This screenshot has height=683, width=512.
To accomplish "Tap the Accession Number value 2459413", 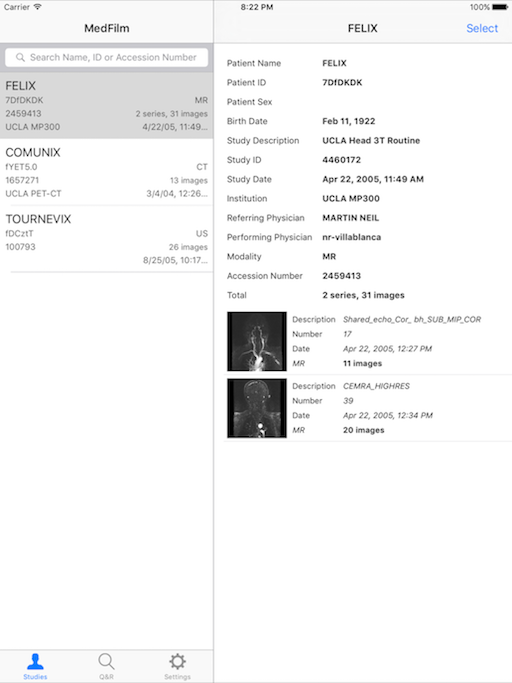I will 342,276.
